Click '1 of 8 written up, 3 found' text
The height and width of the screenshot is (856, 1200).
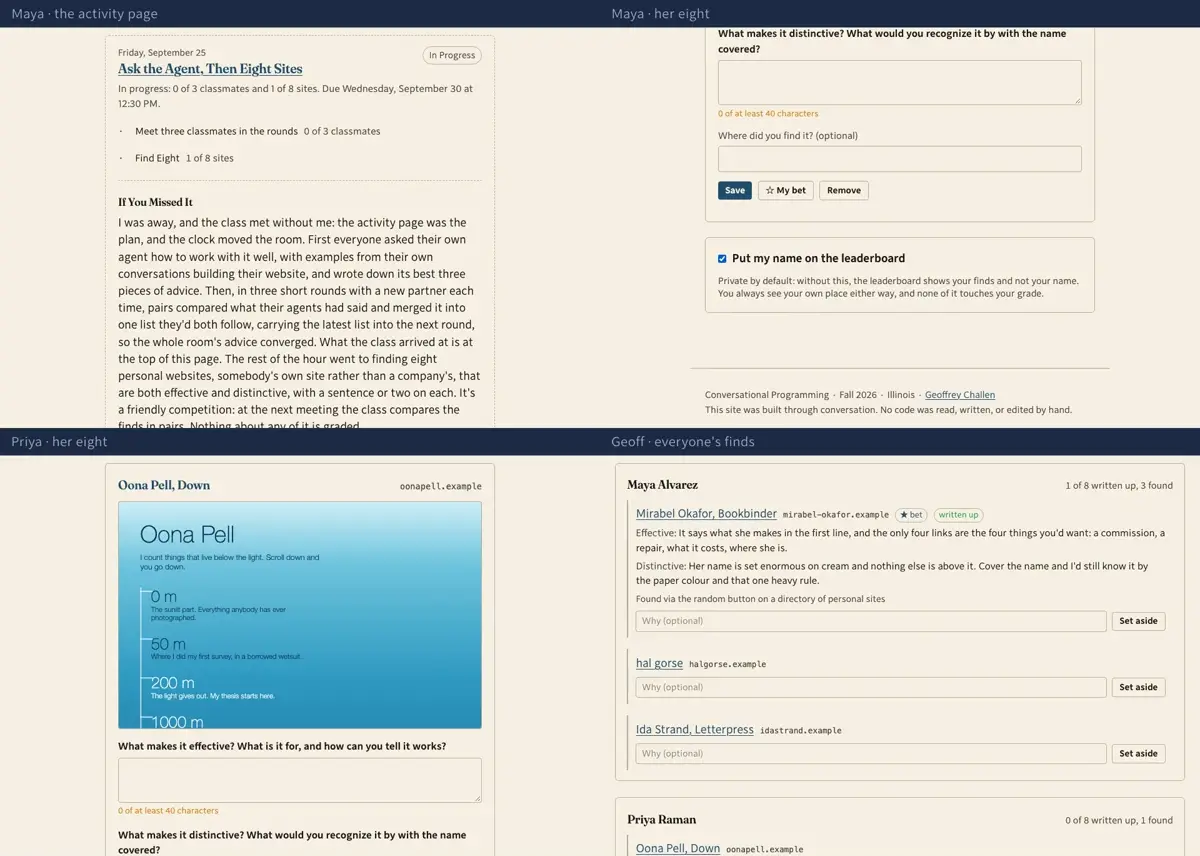tap(1119, 486)
